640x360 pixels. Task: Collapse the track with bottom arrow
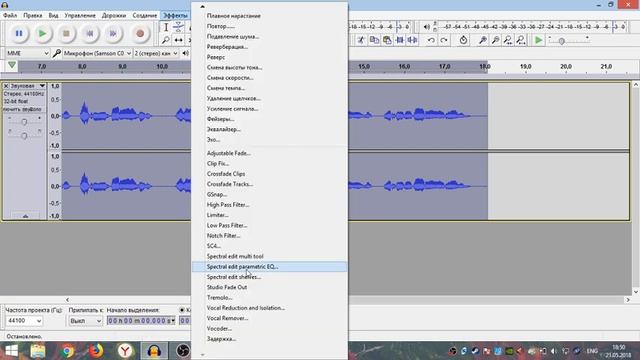pos(25,216)
